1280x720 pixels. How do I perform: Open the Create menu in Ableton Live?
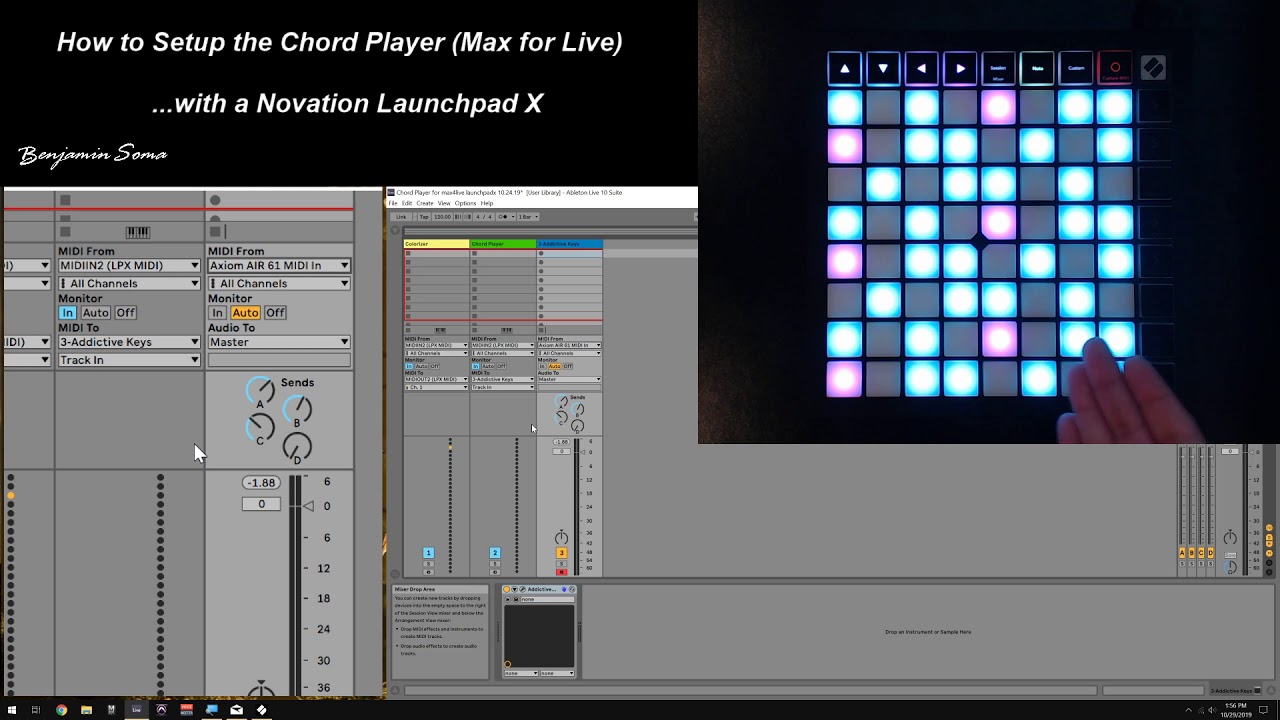click(425, 203)
